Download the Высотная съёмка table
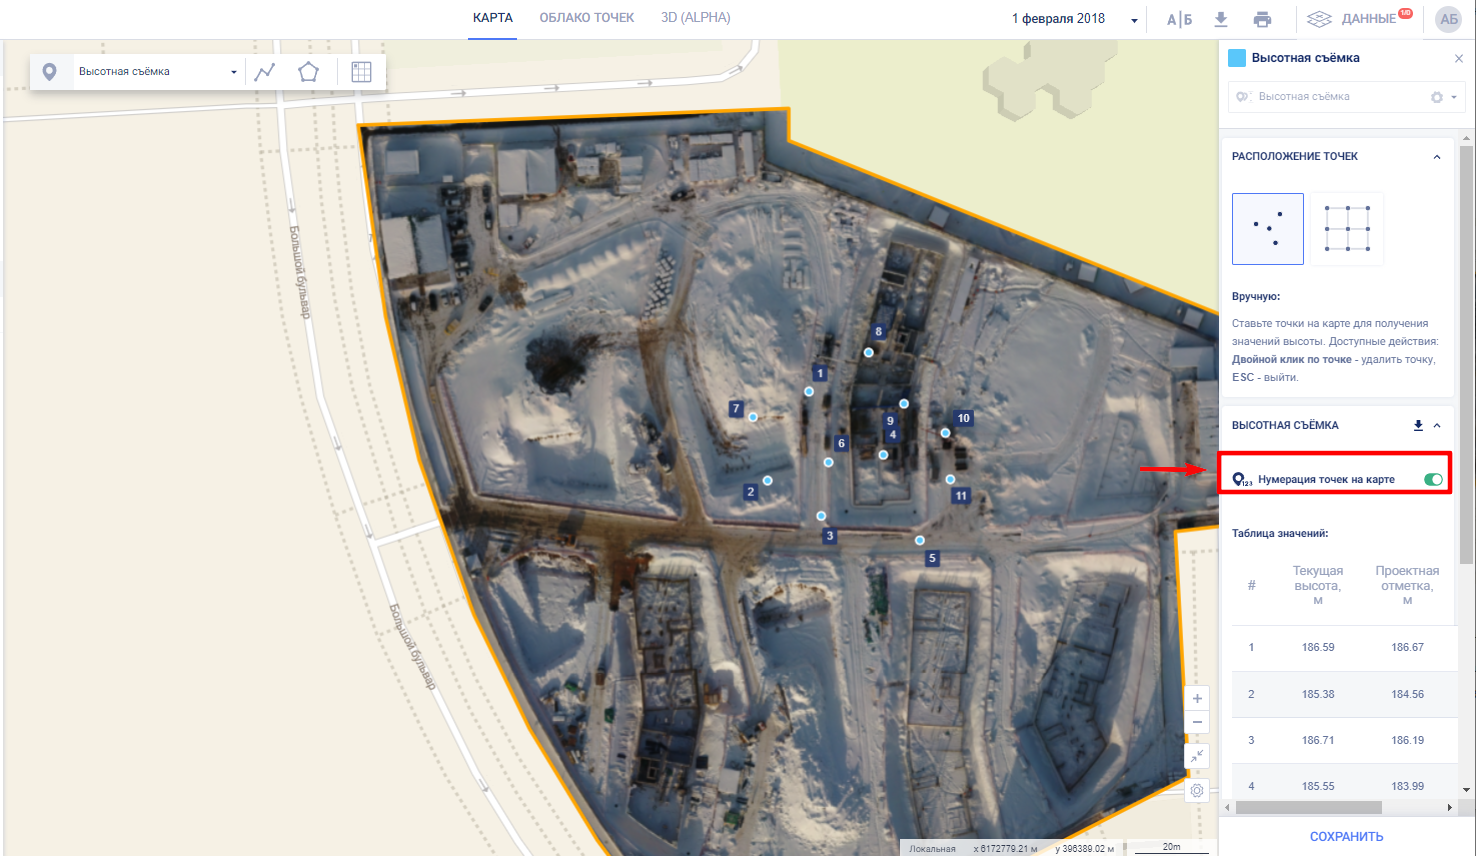 point(1418,425)
